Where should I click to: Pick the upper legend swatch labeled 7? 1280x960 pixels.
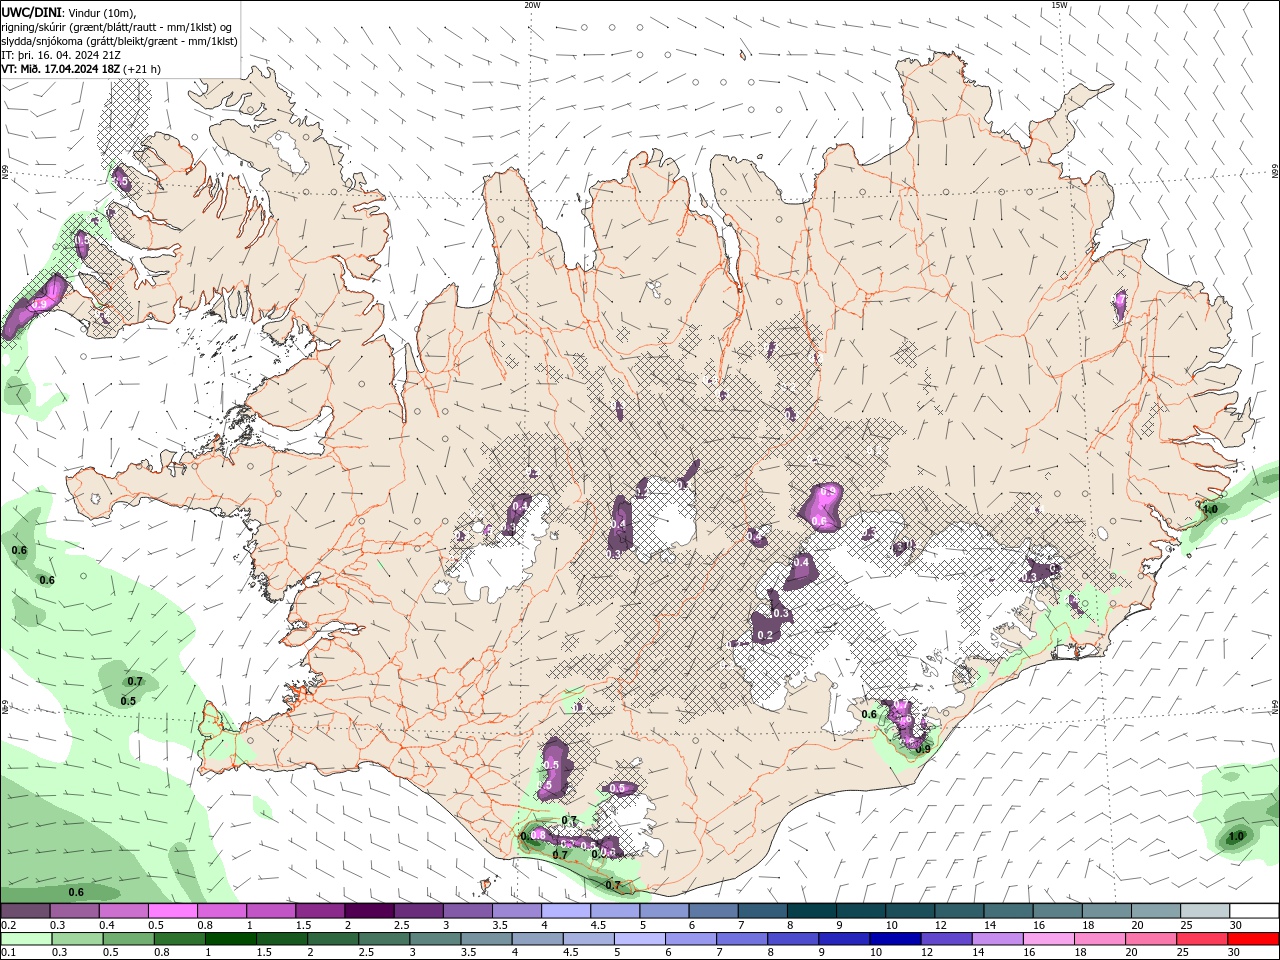[x=763, y=911]
